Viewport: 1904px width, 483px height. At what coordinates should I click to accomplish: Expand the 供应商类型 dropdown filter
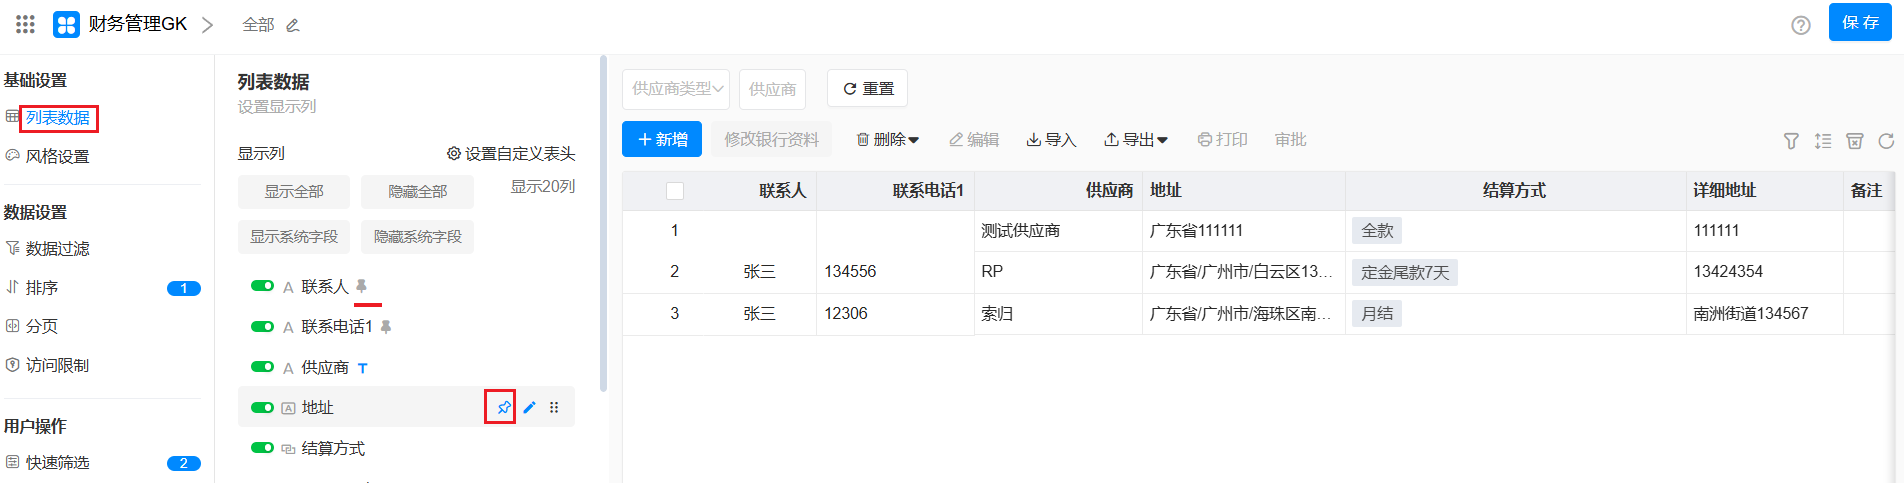[x=676, y=89]
